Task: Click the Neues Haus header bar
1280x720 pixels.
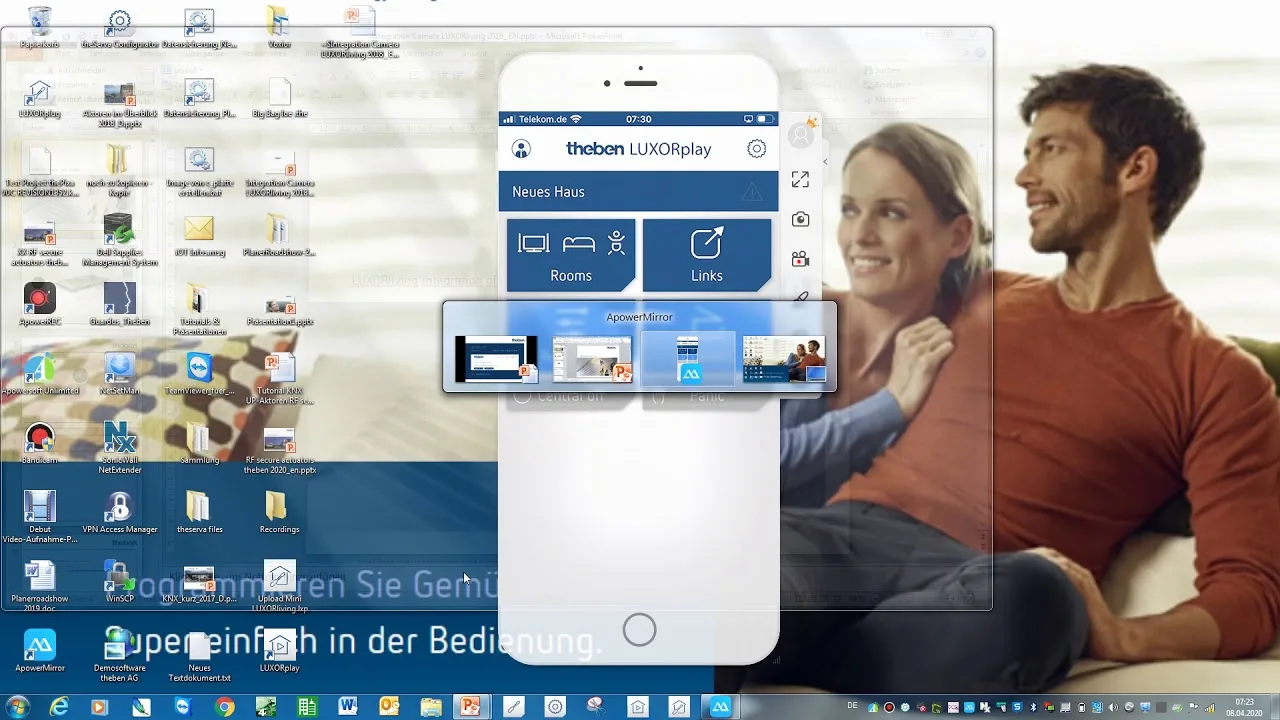Action: click(638, 191)
